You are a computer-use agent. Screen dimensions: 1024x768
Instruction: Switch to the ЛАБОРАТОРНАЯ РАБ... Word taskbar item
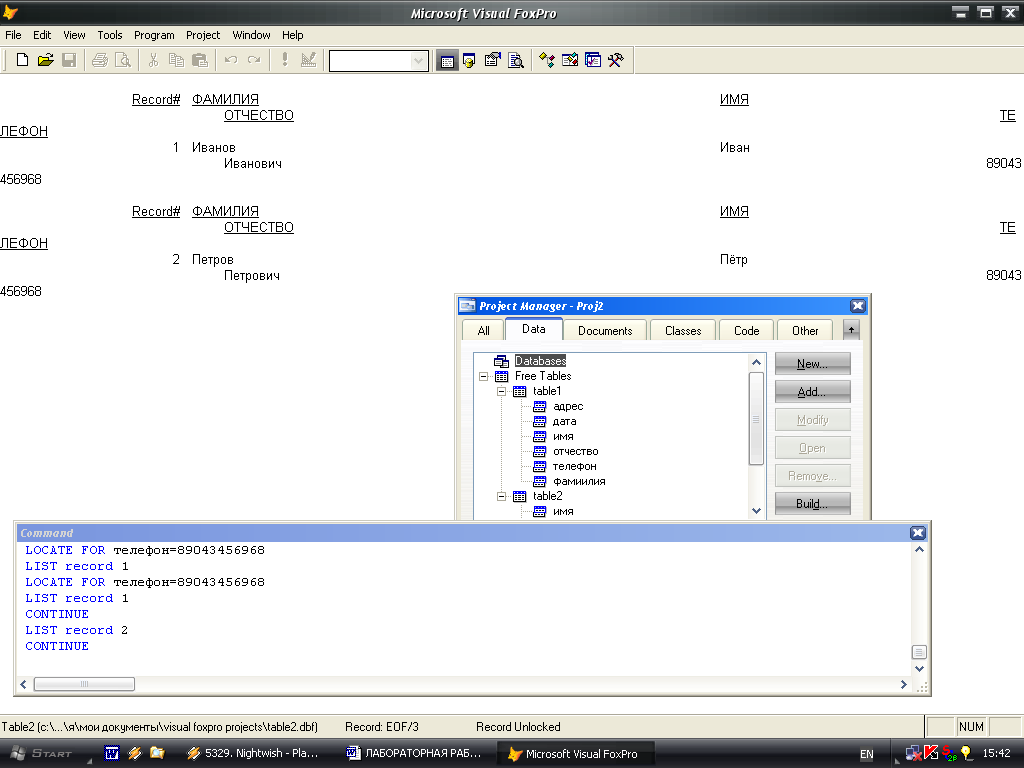[415, 753]
